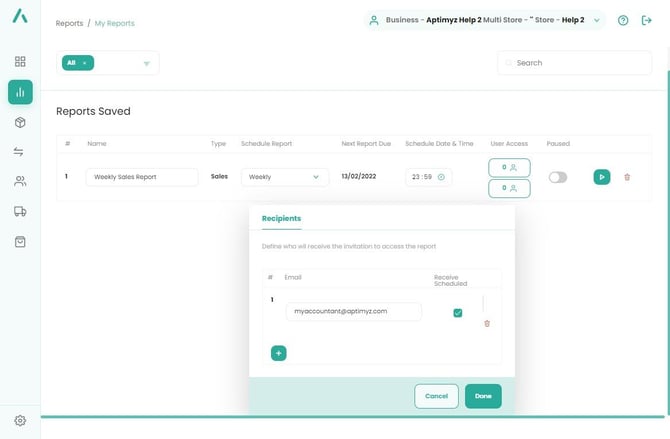The height and width of the screenshot is (439, 670).
Task: Click the help question mark icon
Action: (x=623, y=20)
